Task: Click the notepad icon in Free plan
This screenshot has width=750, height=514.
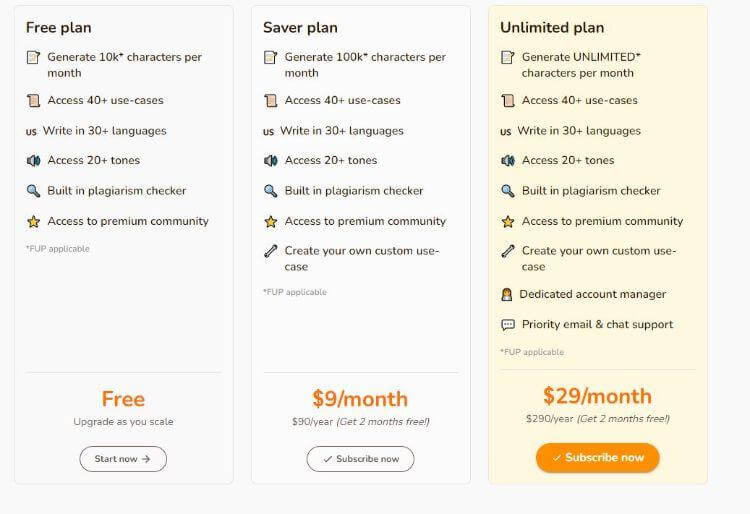Action: tap(33, 58)
